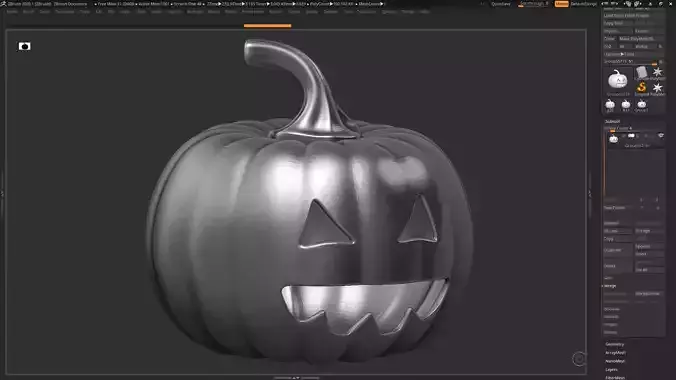Click the Del All button

click(649, 270)
